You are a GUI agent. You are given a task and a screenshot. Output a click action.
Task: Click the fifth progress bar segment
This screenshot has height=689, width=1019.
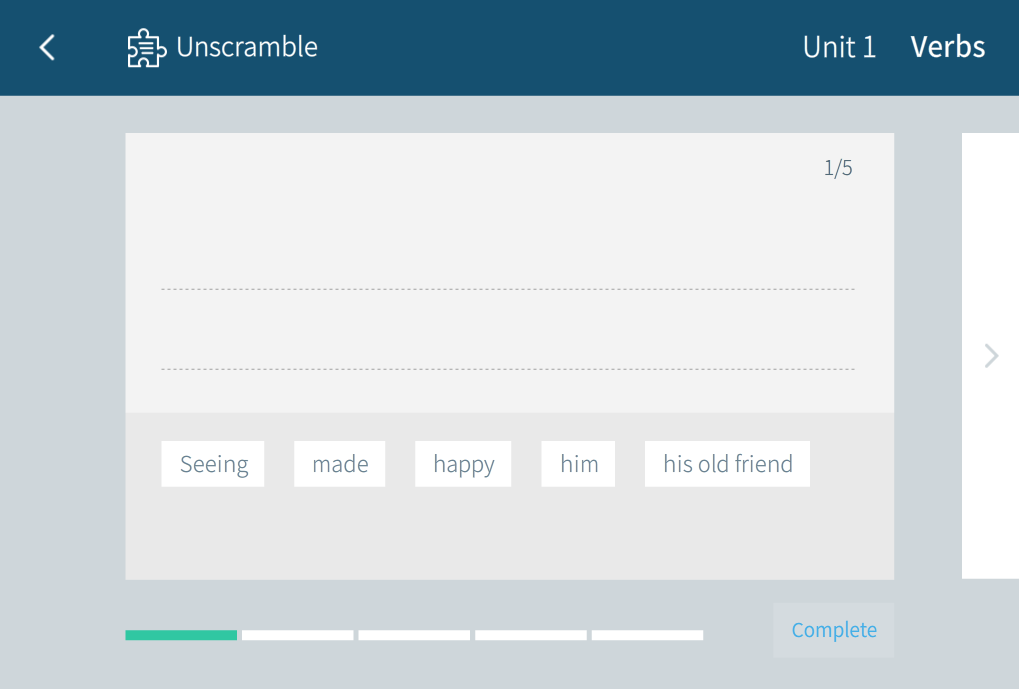pyautogui.click(x=647, y=635)
